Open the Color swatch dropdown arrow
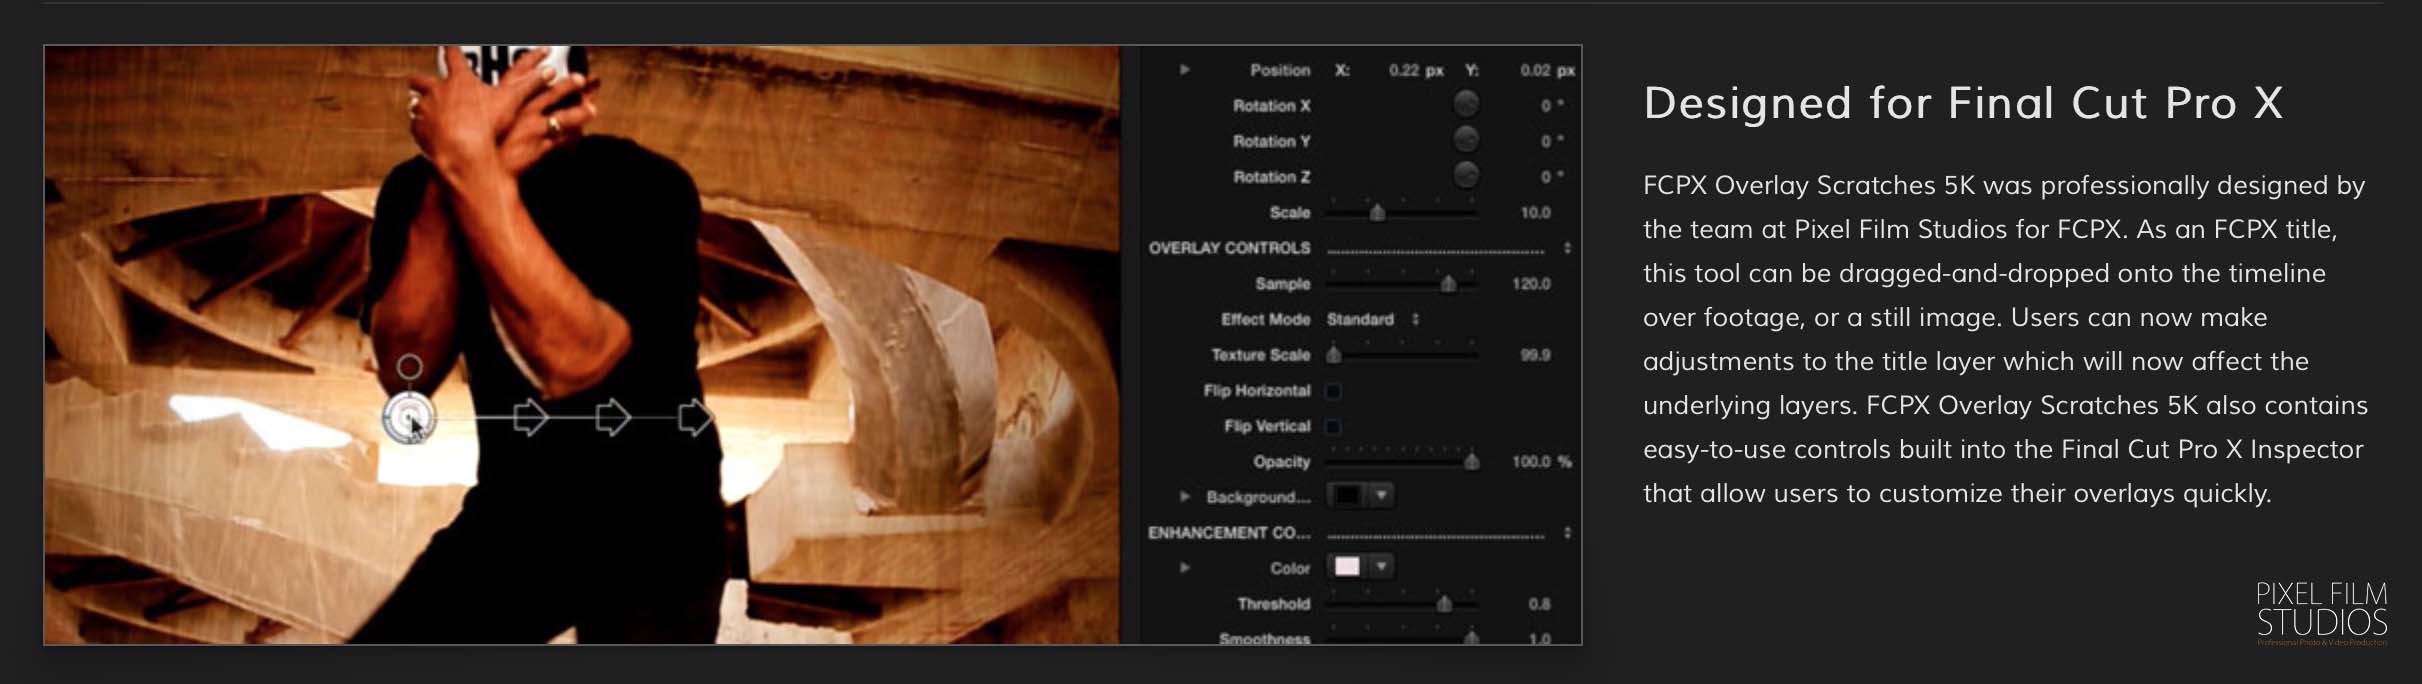This screenshot has height=684, width=2422. (1381, 566)
